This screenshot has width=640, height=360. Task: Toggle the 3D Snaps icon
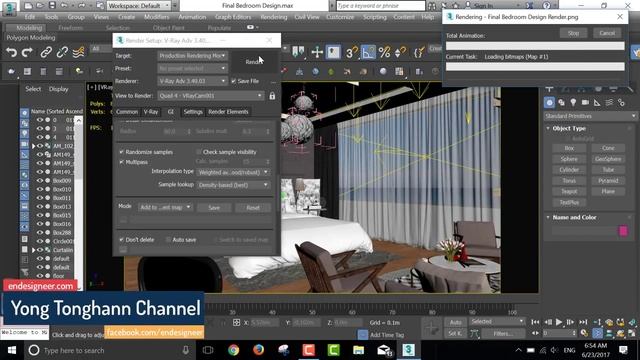[x=351, y=52]
